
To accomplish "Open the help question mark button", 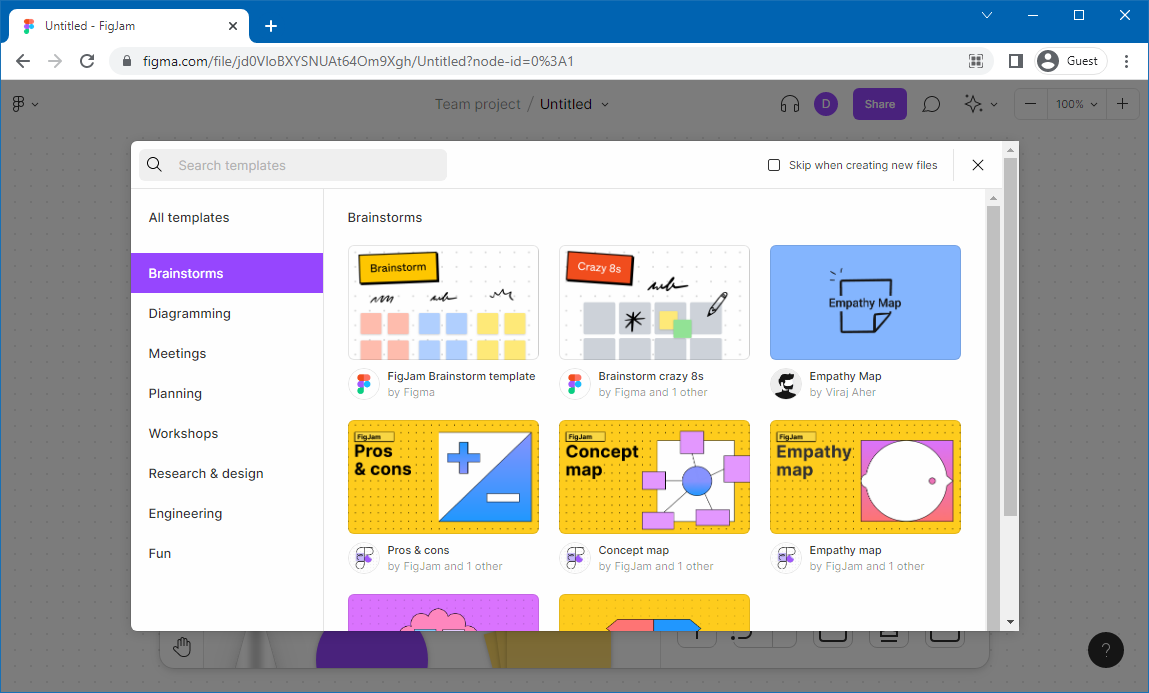I will (1106, 650).
